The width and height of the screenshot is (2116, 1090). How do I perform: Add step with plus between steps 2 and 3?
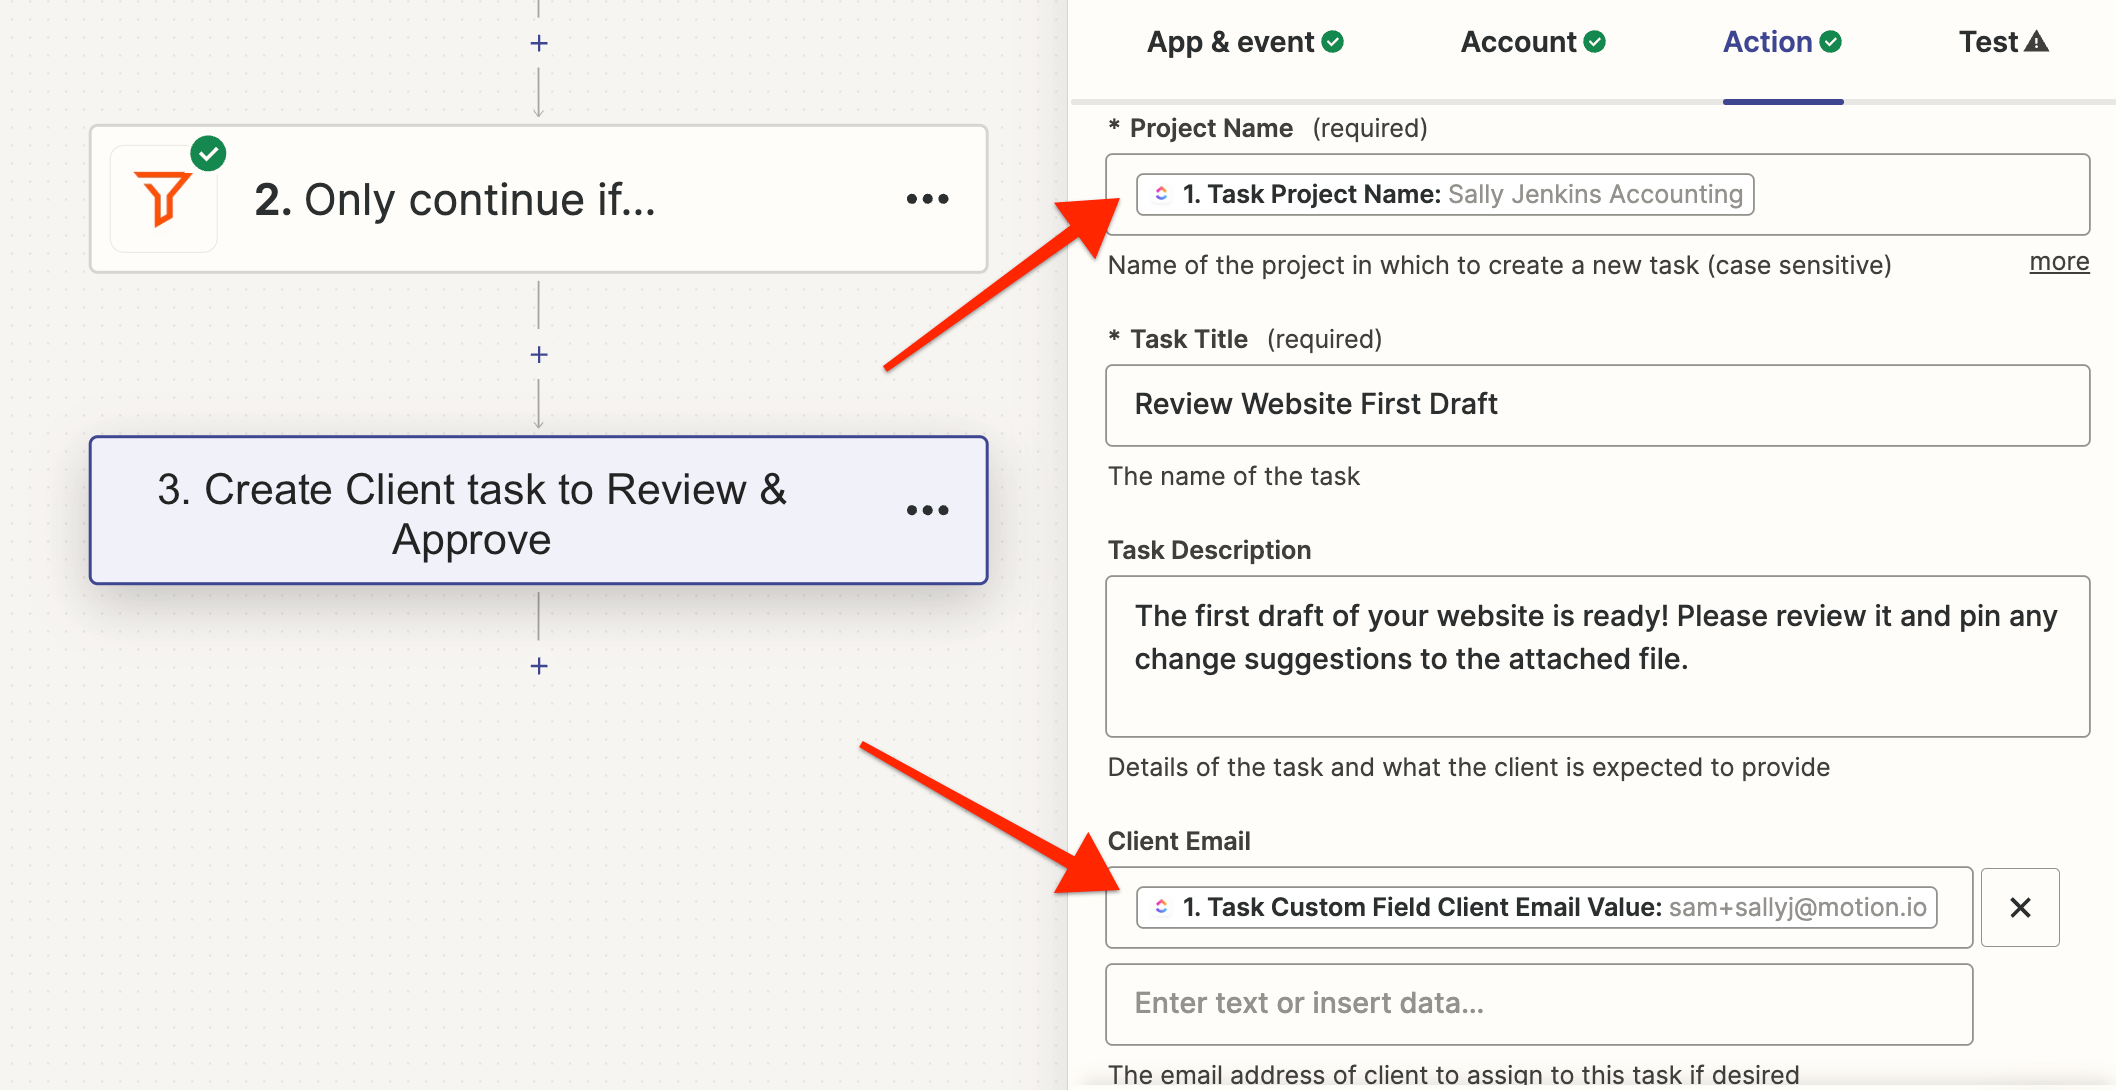tap(539, 355)
